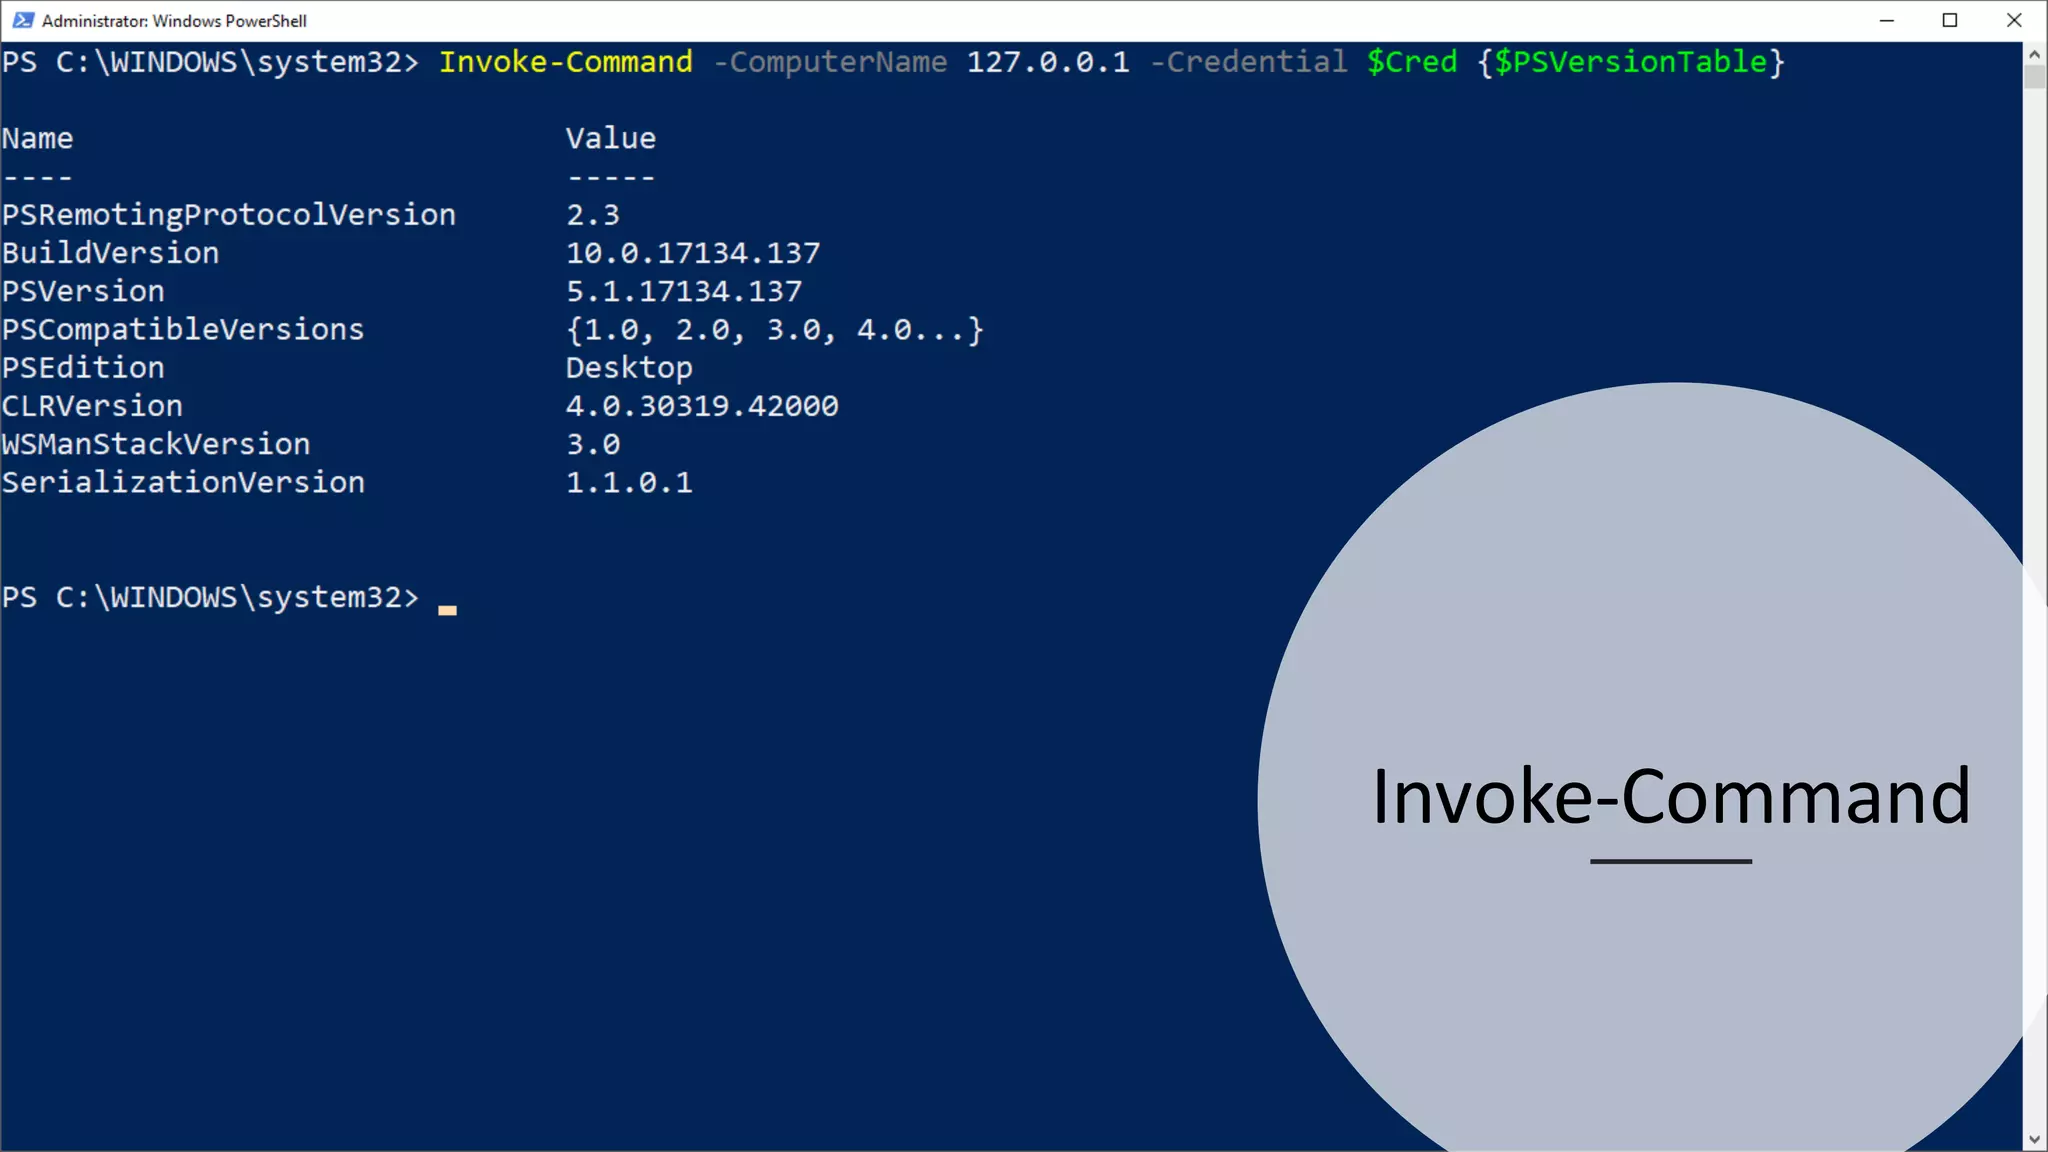Click the scrollbar down arrow
Image resolution: width=2048 pixels, height=1152 pixels.
(x=2035, y=1139)
